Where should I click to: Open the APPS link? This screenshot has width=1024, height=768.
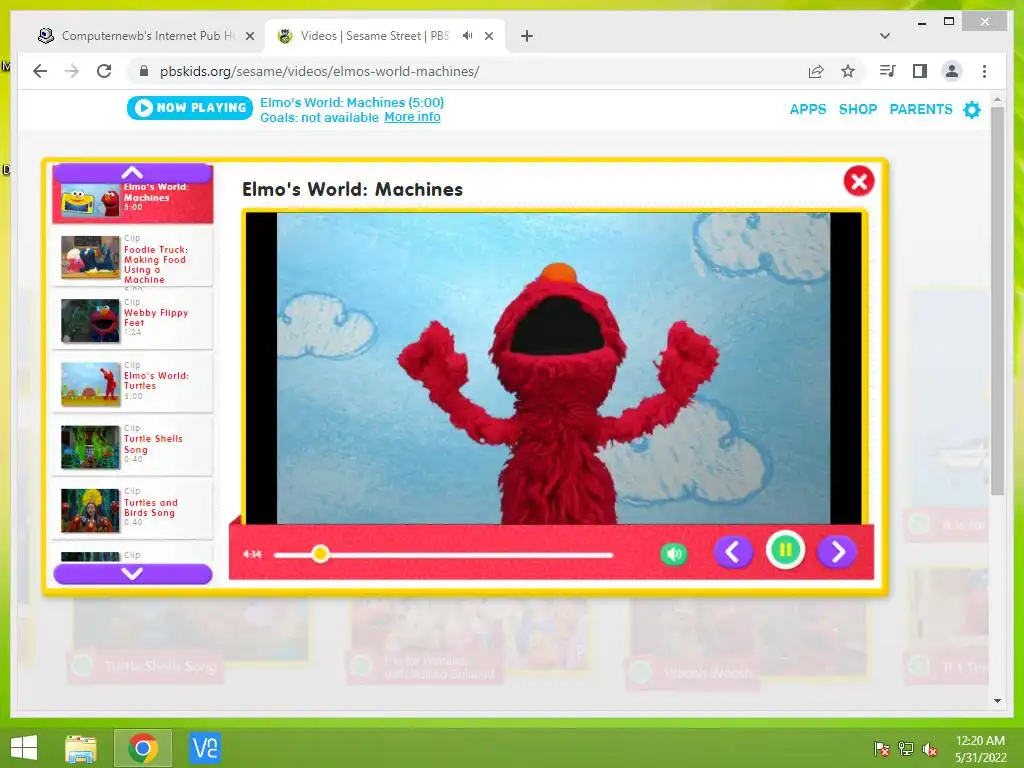tap(808, 109)
